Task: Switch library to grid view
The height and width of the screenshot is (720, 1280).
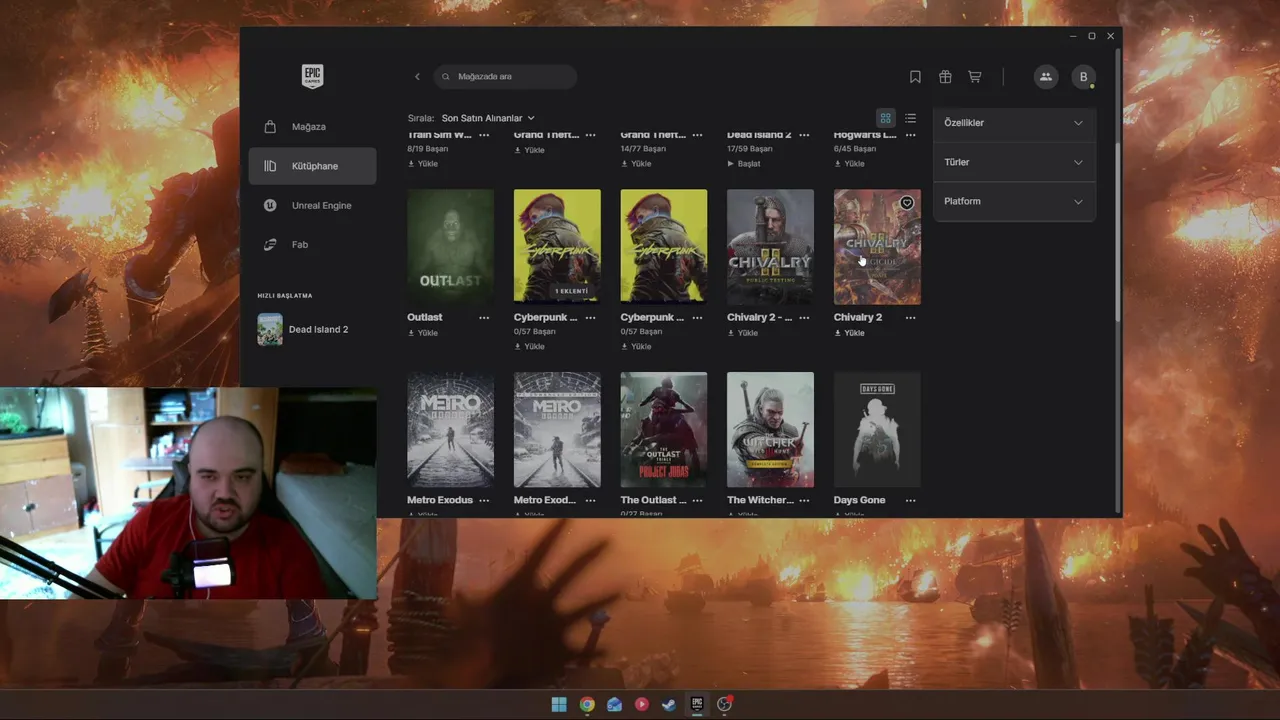Action: [885, 118]
